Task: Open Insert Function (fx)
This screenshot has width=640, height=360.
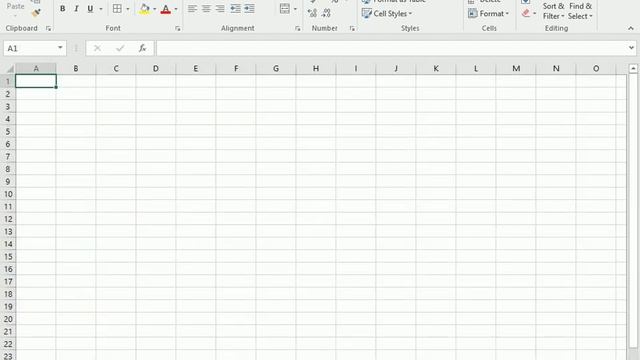Action: (142, 48)
